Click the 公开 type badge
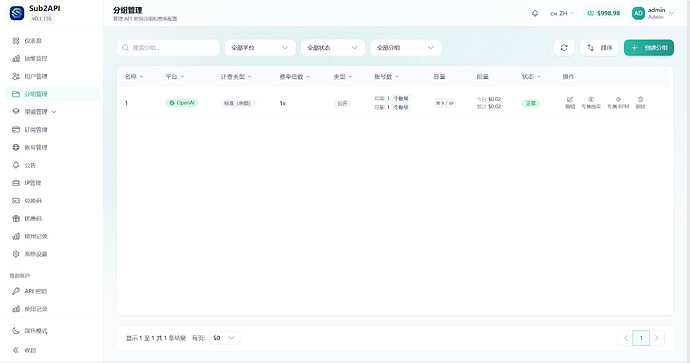 (342, 103)
